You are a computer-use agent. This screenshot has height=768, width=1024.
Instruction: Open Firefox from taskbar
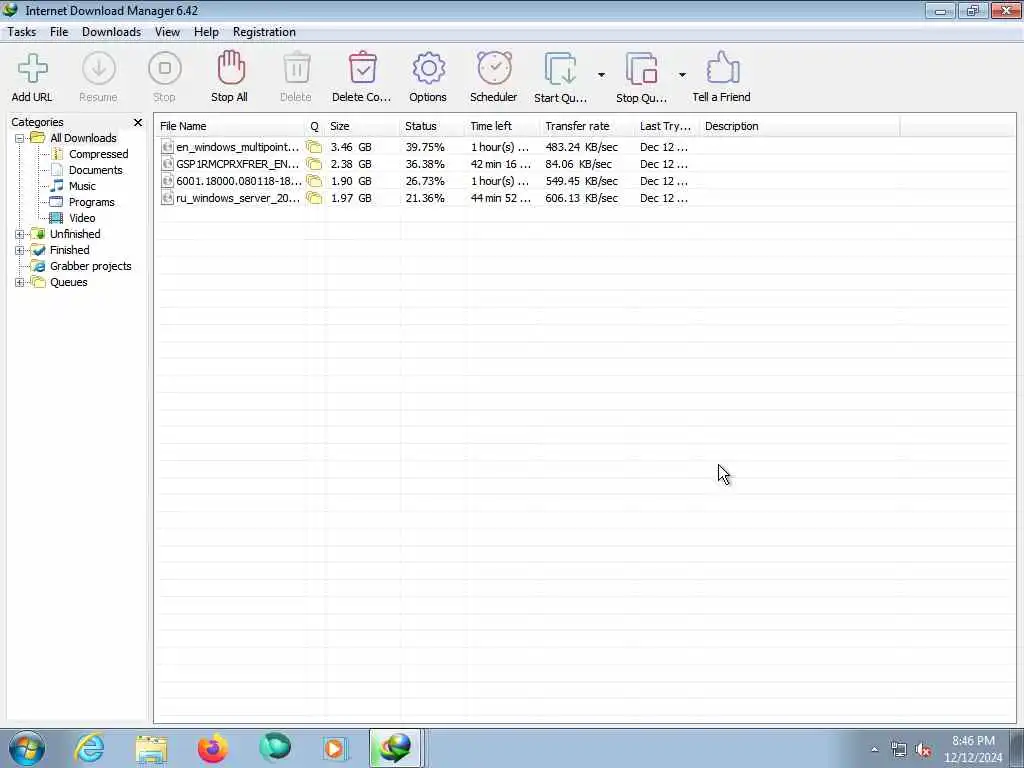coord(213,748)
